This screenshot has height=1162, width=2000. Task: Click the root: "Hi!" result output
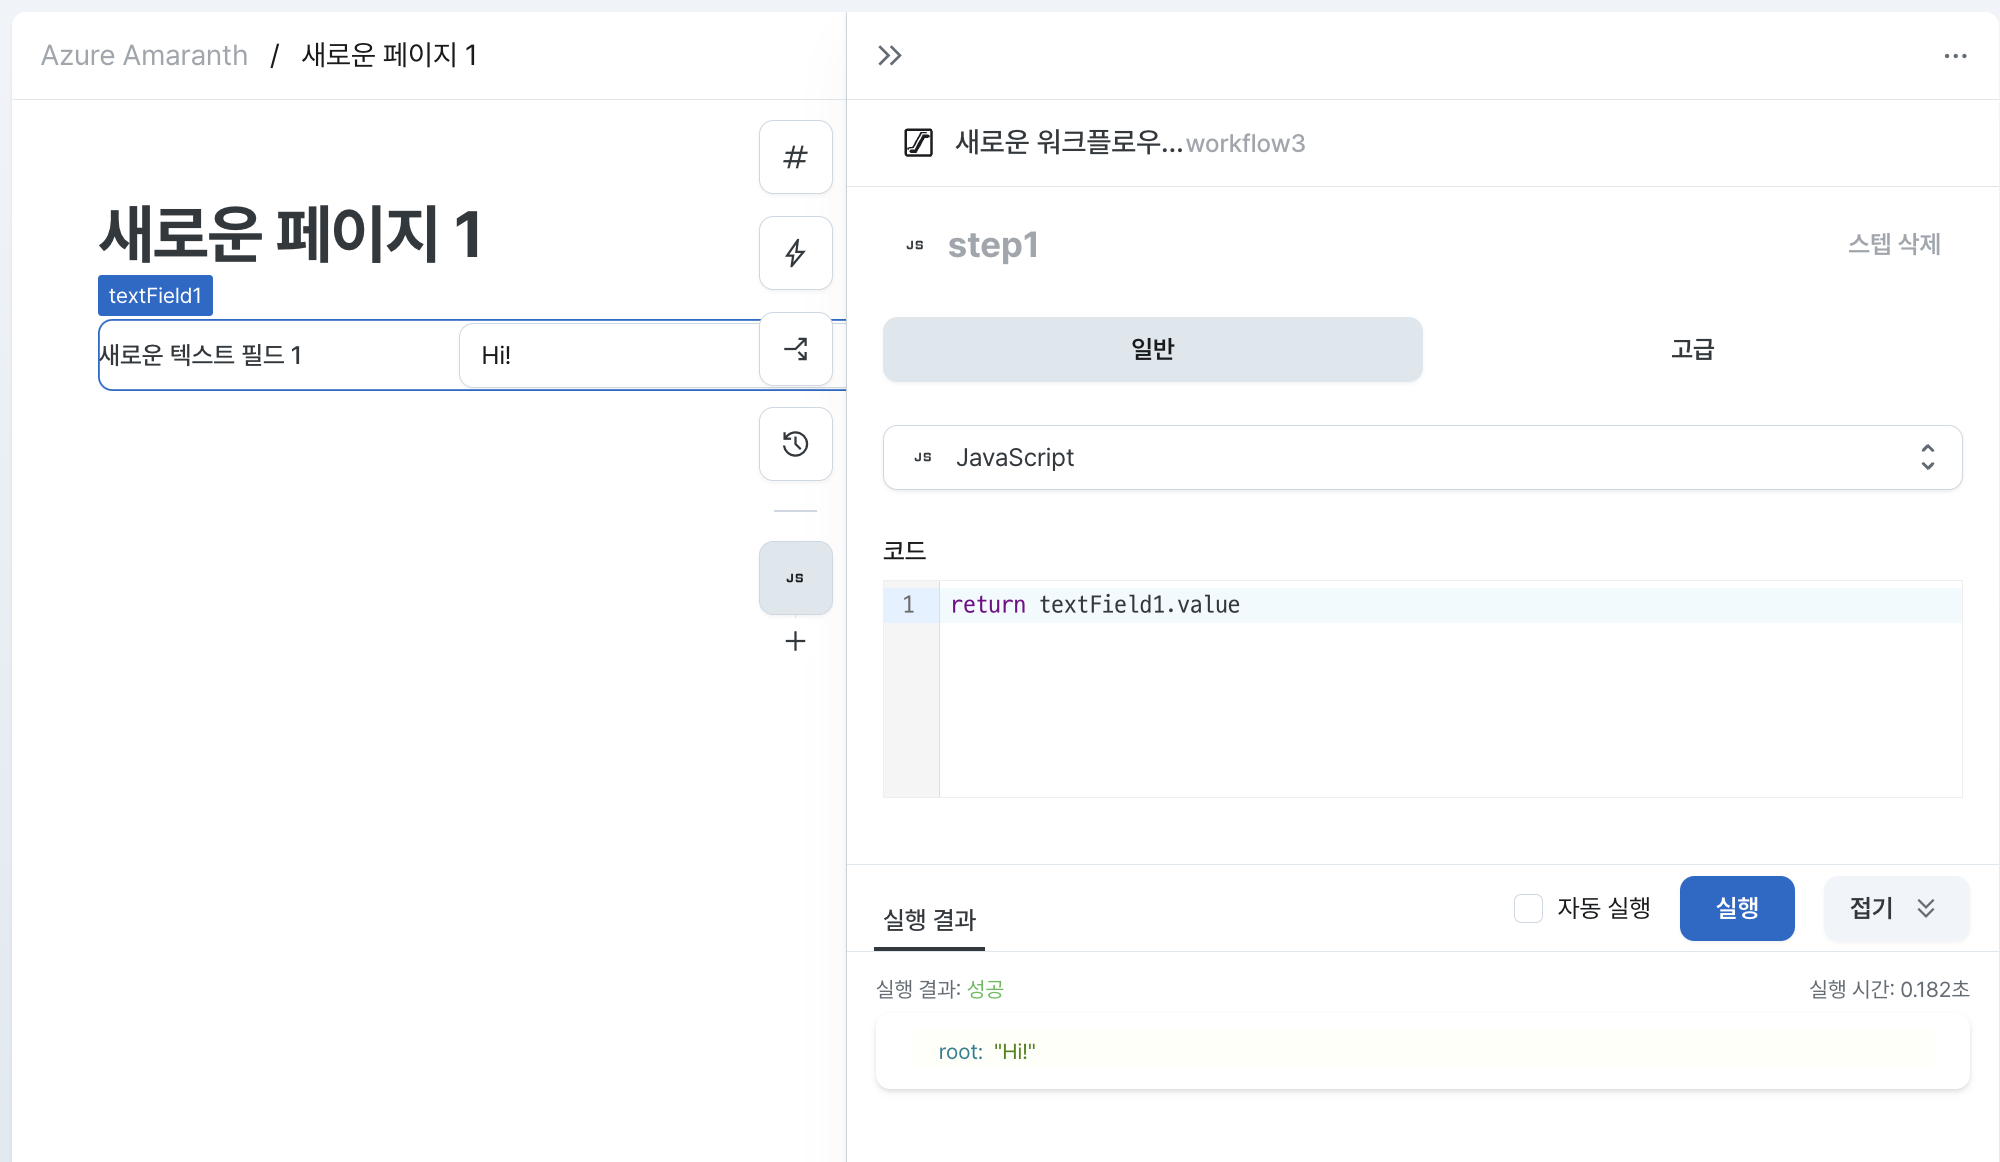click(x=986, y=1052)
